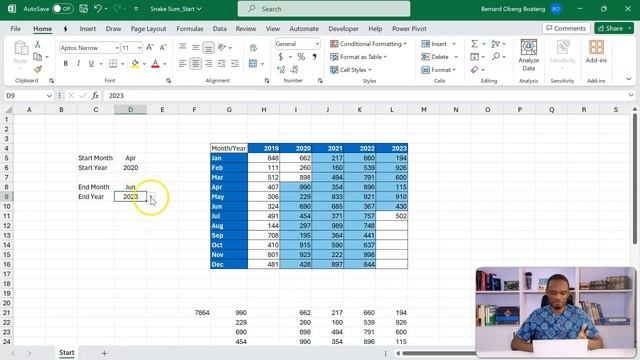Open the Fill Color dropdown arrow
Viewport: 640px width, 360px height.
[x=144, y=64]
